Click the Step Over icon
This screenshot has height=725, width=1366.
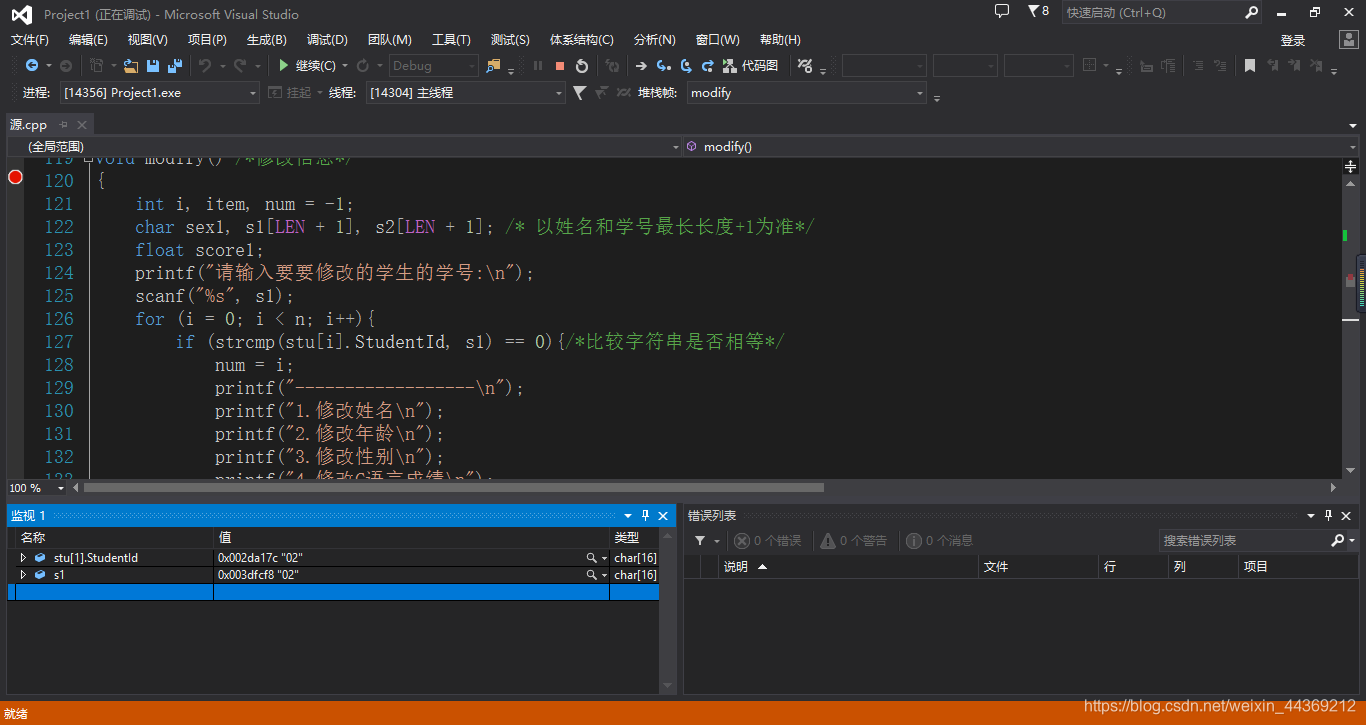click(x=686, y=66)
